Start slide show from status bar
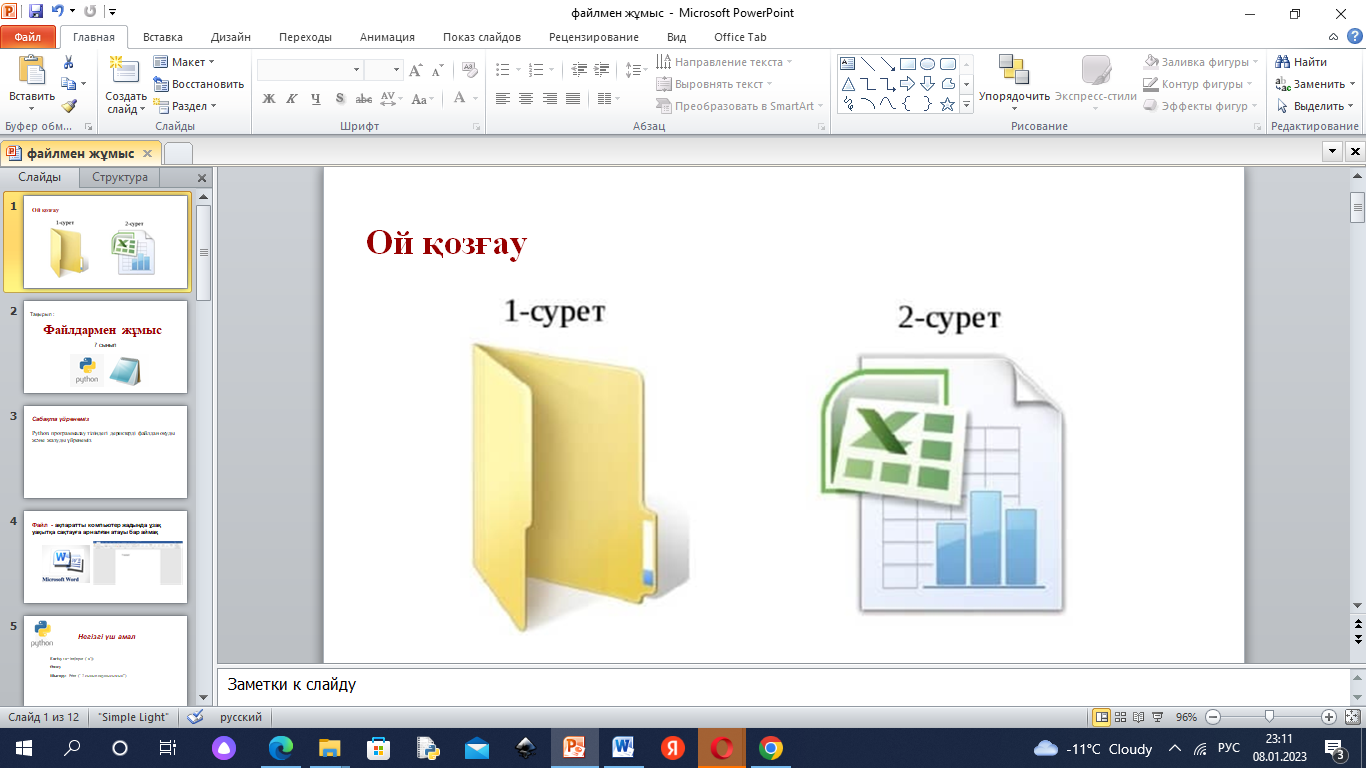 [1158, 717]
